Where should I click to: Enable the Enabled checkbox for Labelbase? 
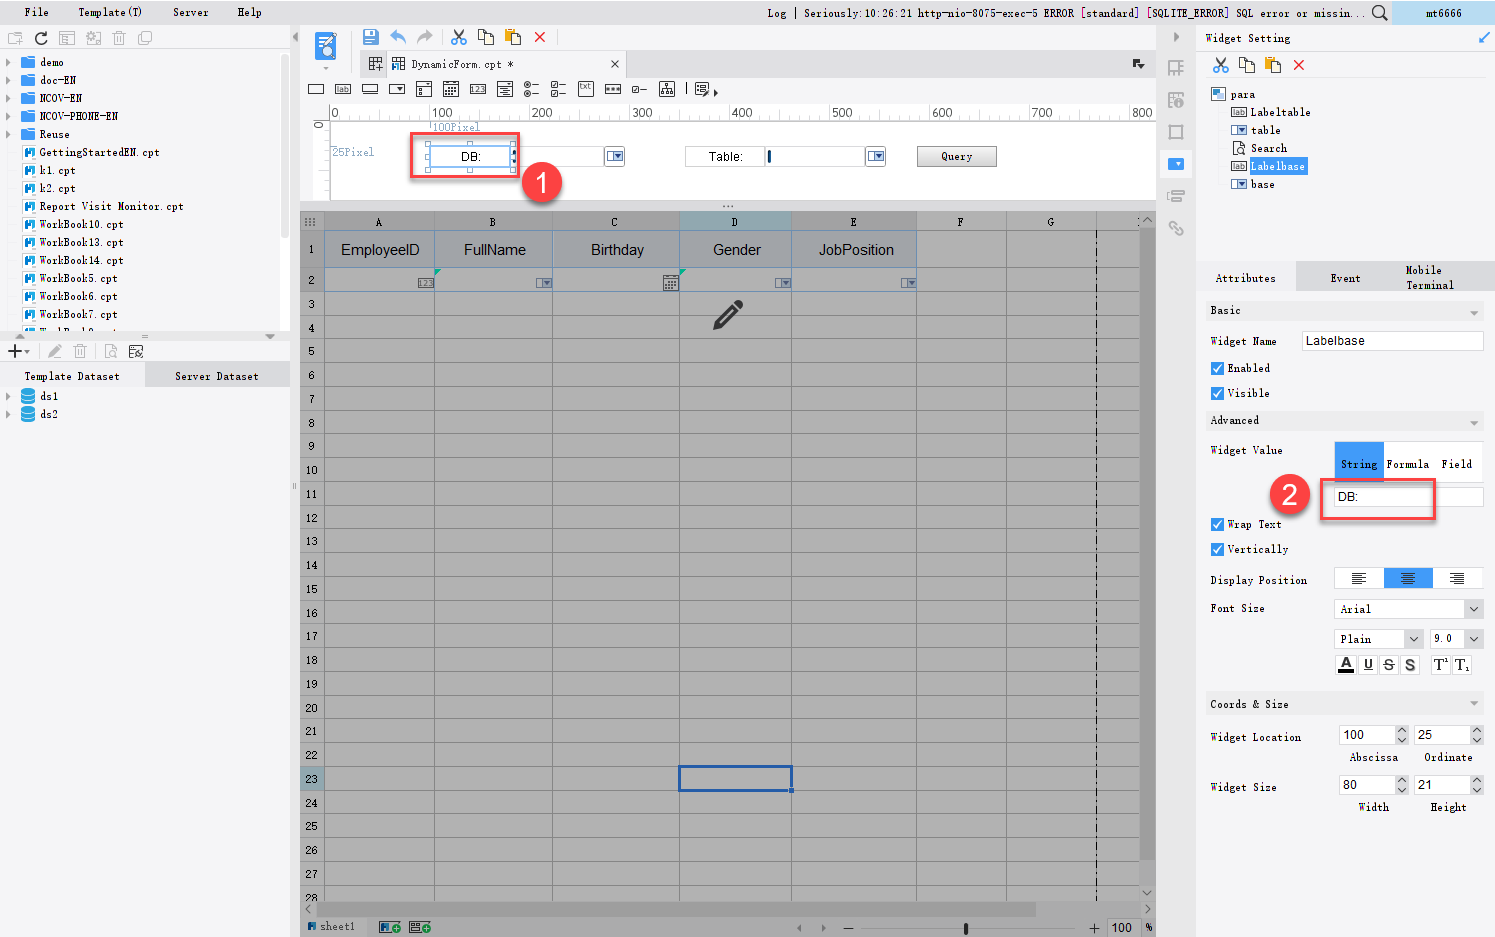(x=1216, y=368)
